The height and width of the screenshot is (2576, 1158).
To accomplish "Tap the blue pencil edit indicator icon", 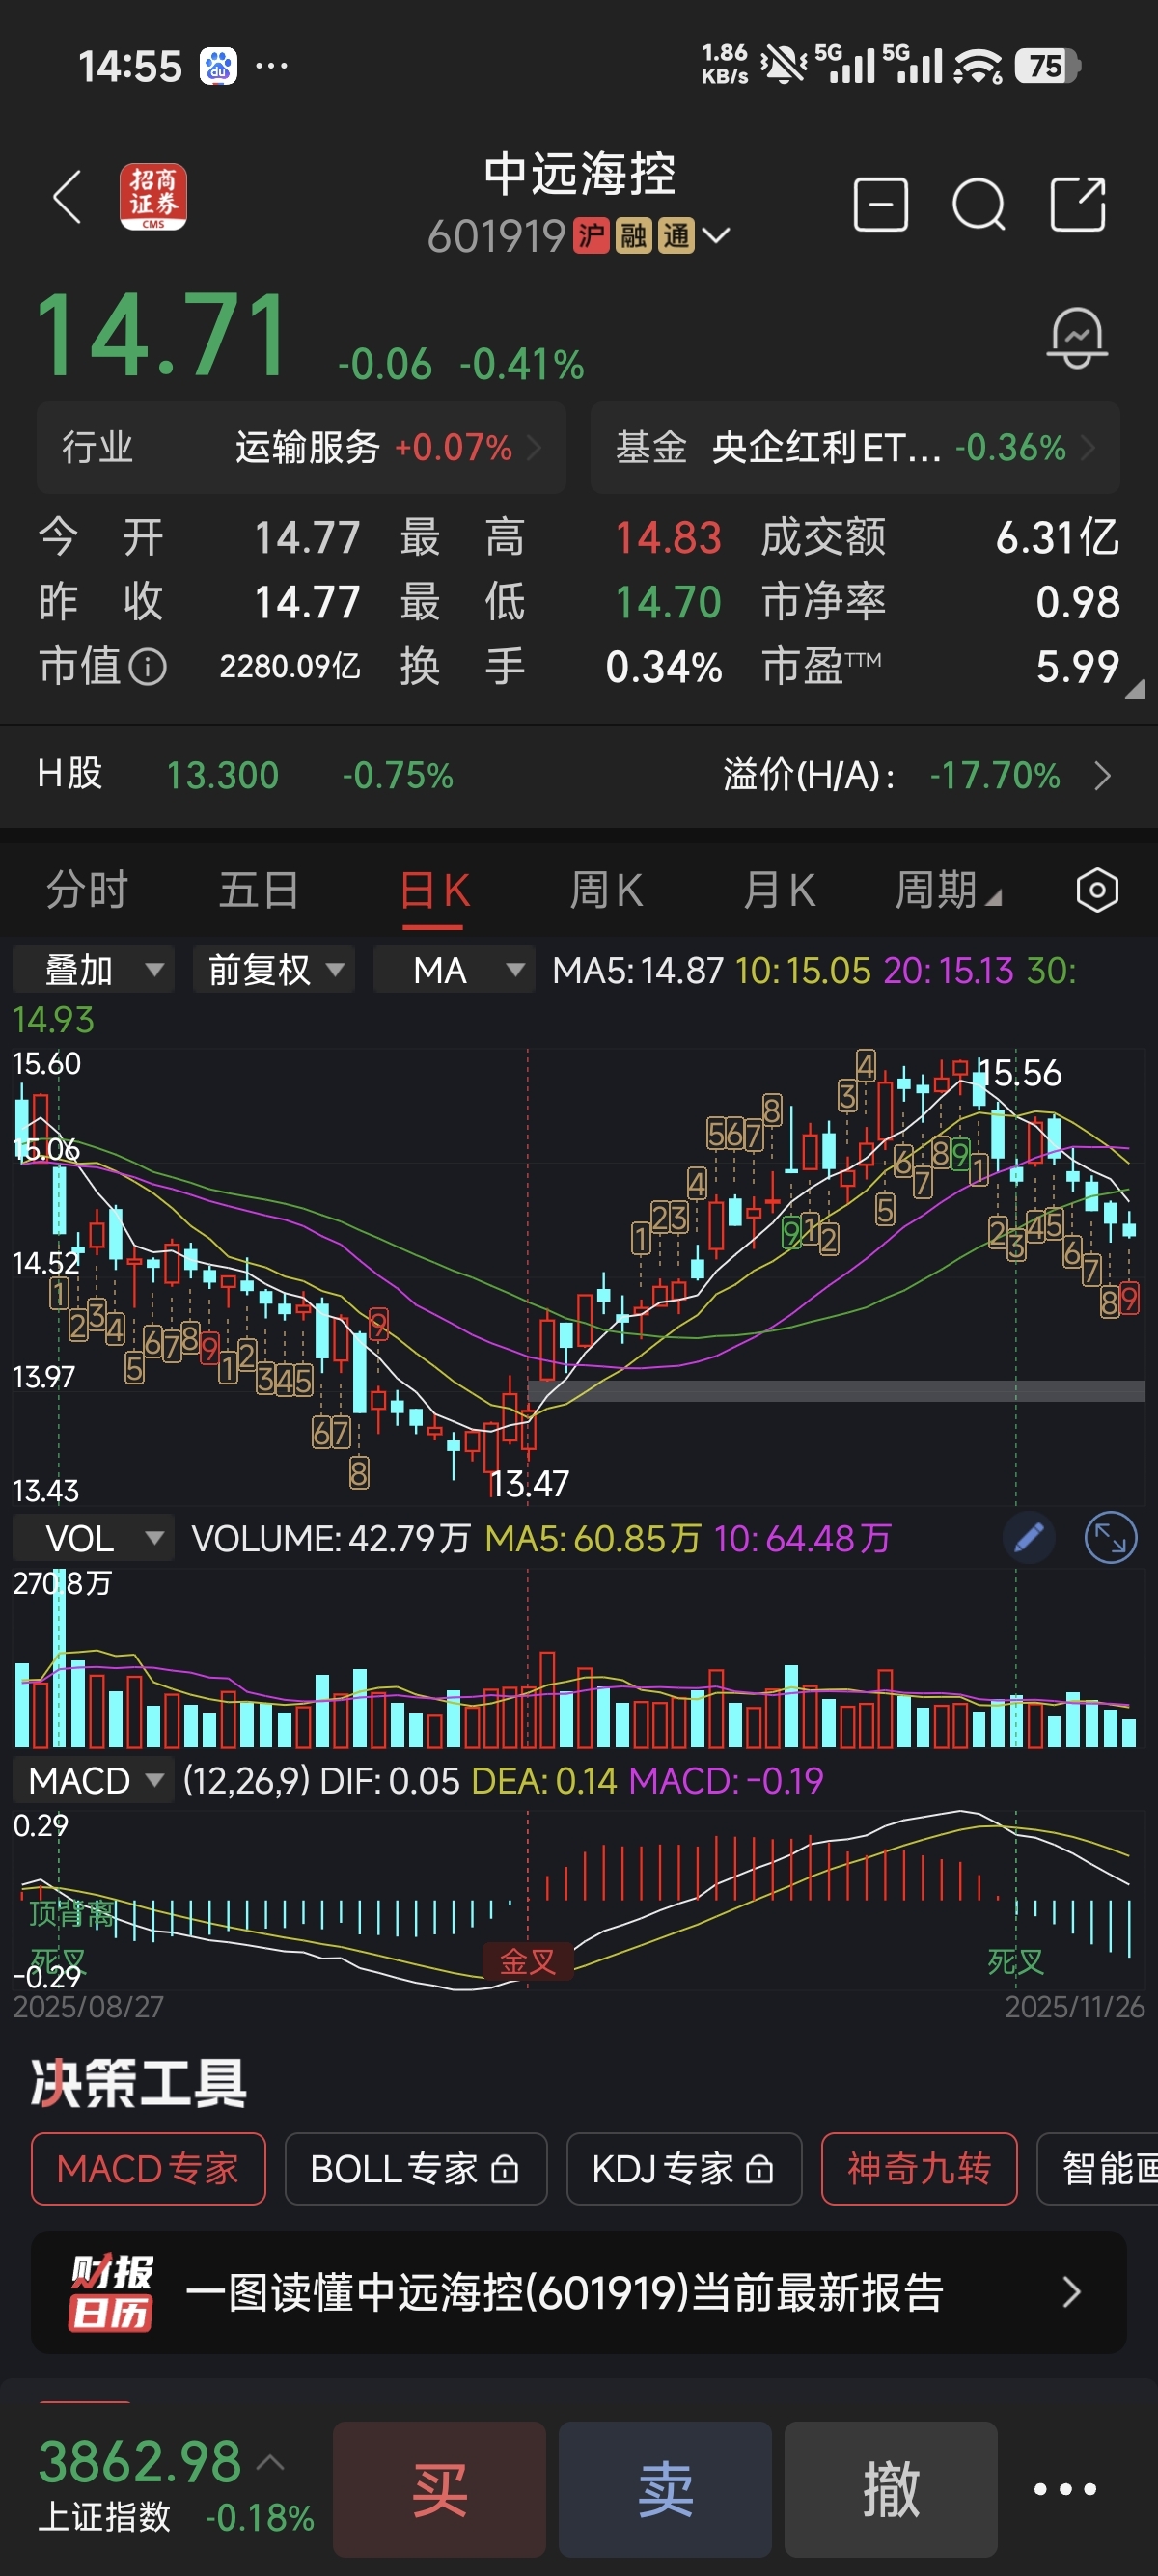I will click(x=1029, y=1537).
